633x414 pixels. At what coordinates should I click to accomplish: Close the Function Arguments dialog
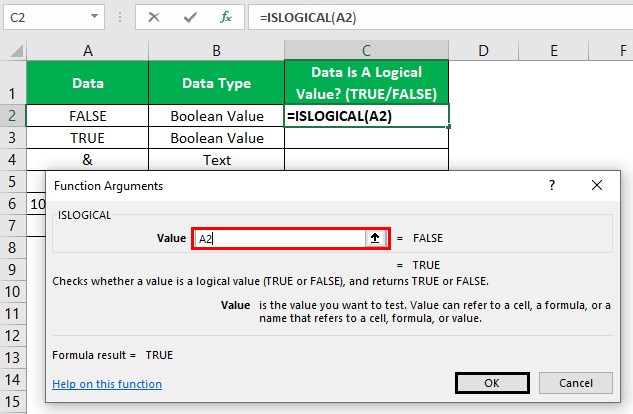[597, 185]
